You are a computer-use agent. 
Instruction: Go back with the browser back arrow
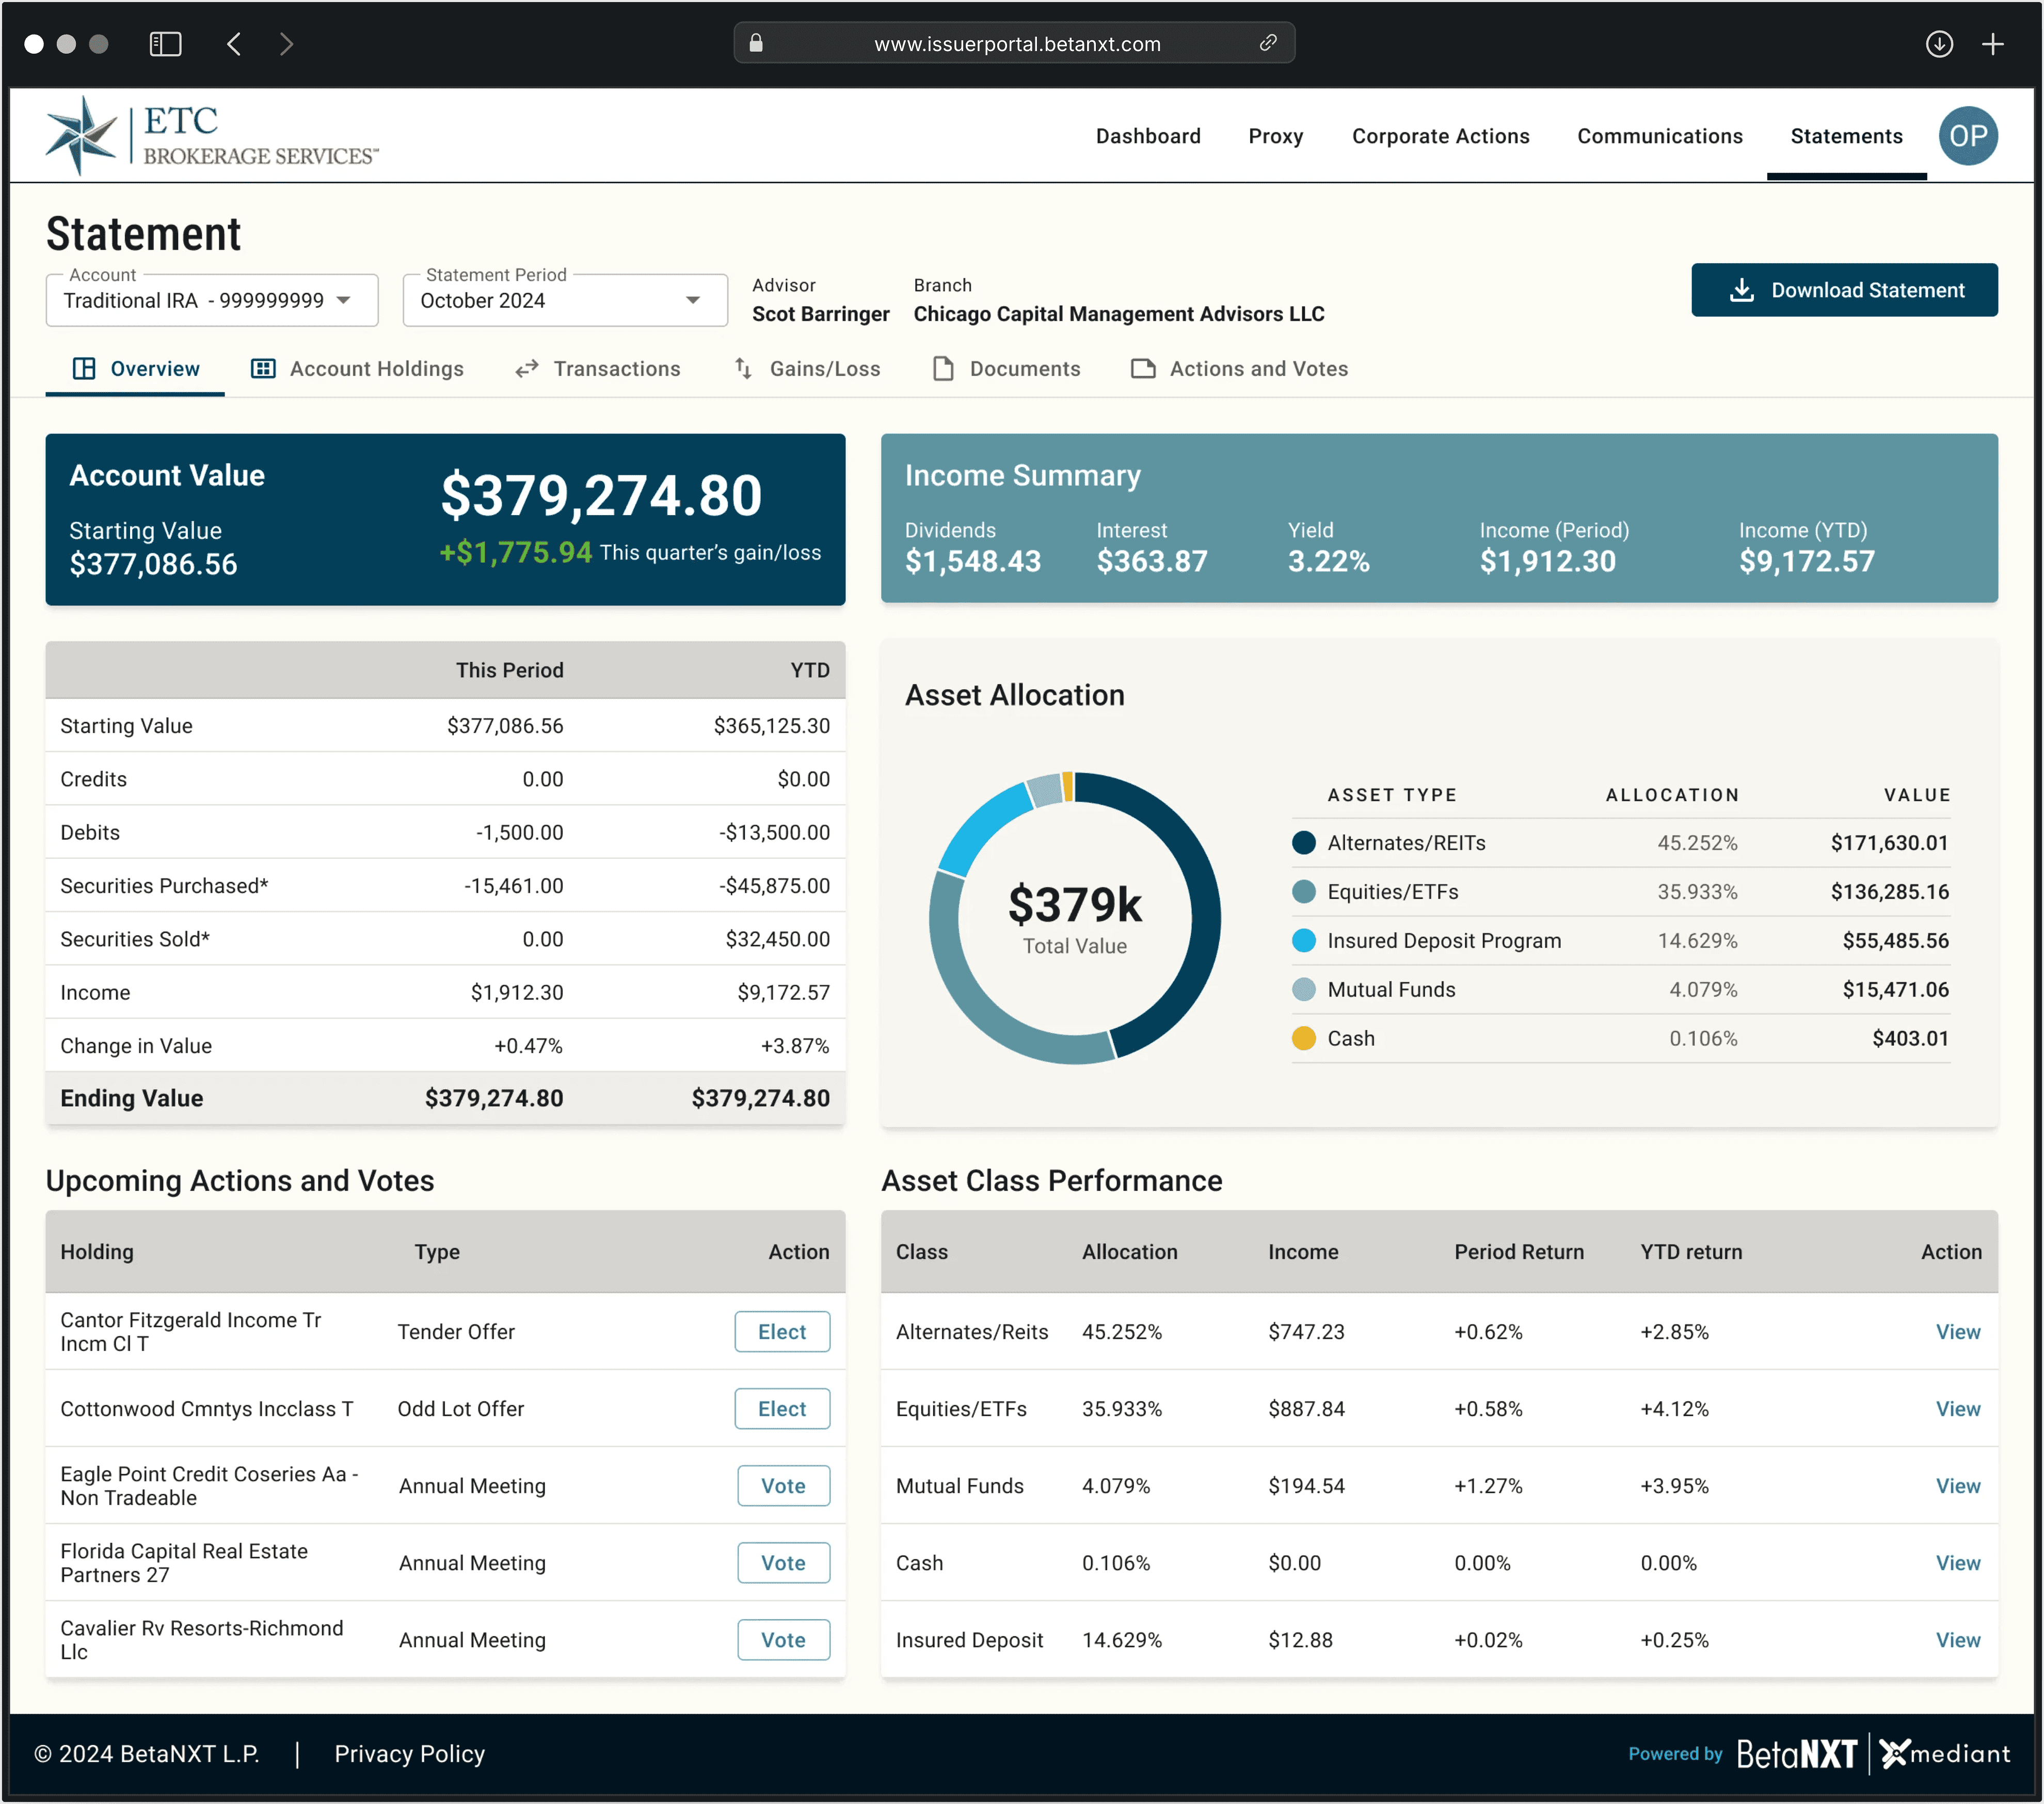pyautogui.click(x=234, y=44)
